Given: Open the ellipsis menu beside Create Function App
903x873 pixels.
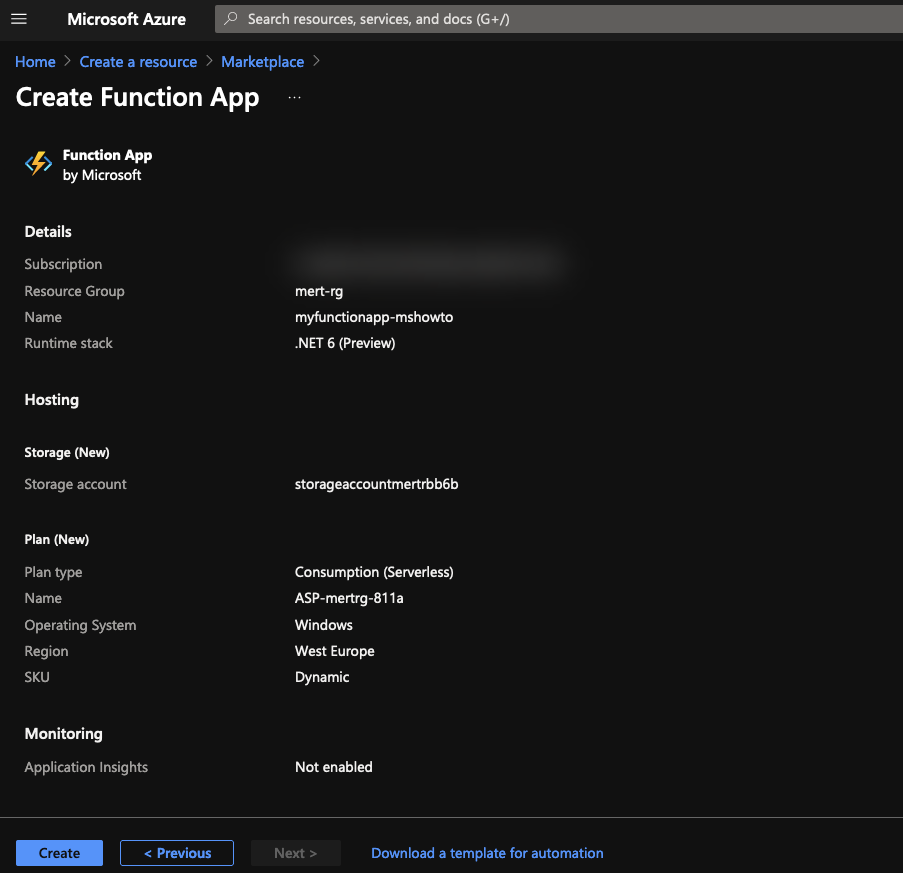Looking at the screenshot, I should tap(294, 98).
